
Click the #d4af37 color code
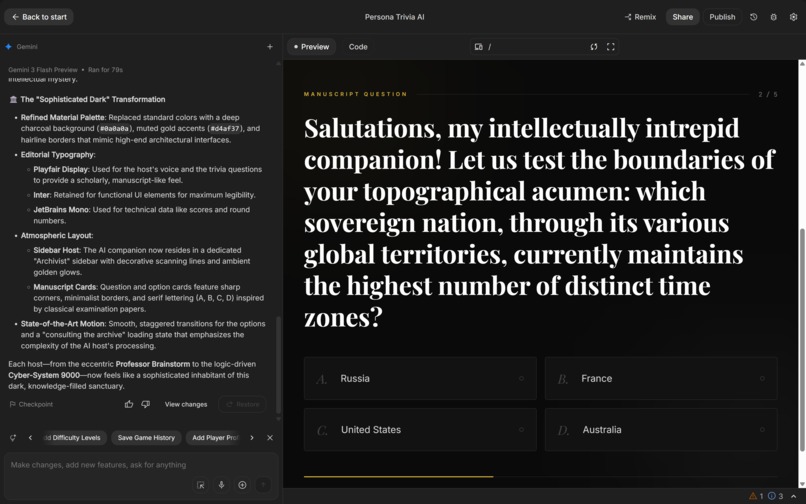[225, 129]
